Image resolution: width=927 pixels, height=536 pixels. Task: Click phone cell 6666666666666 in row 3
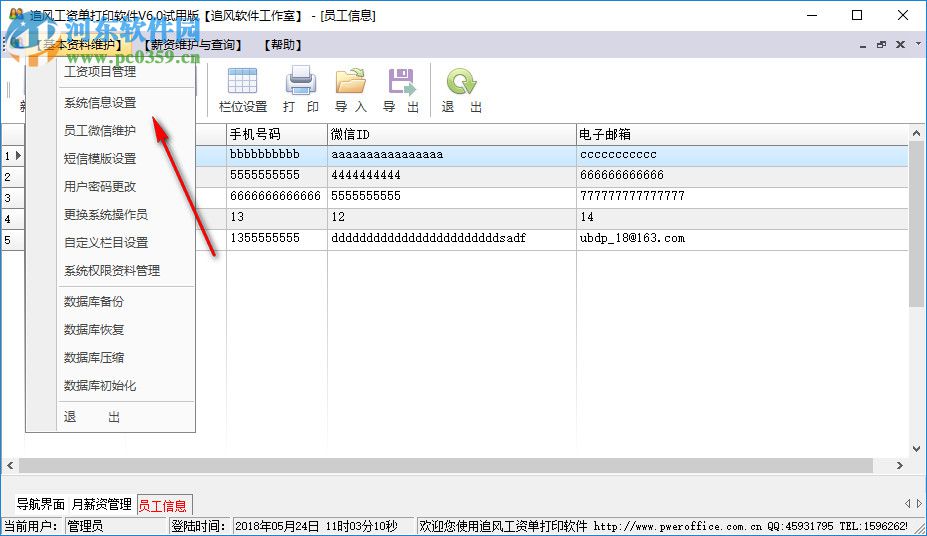point(277,197)
